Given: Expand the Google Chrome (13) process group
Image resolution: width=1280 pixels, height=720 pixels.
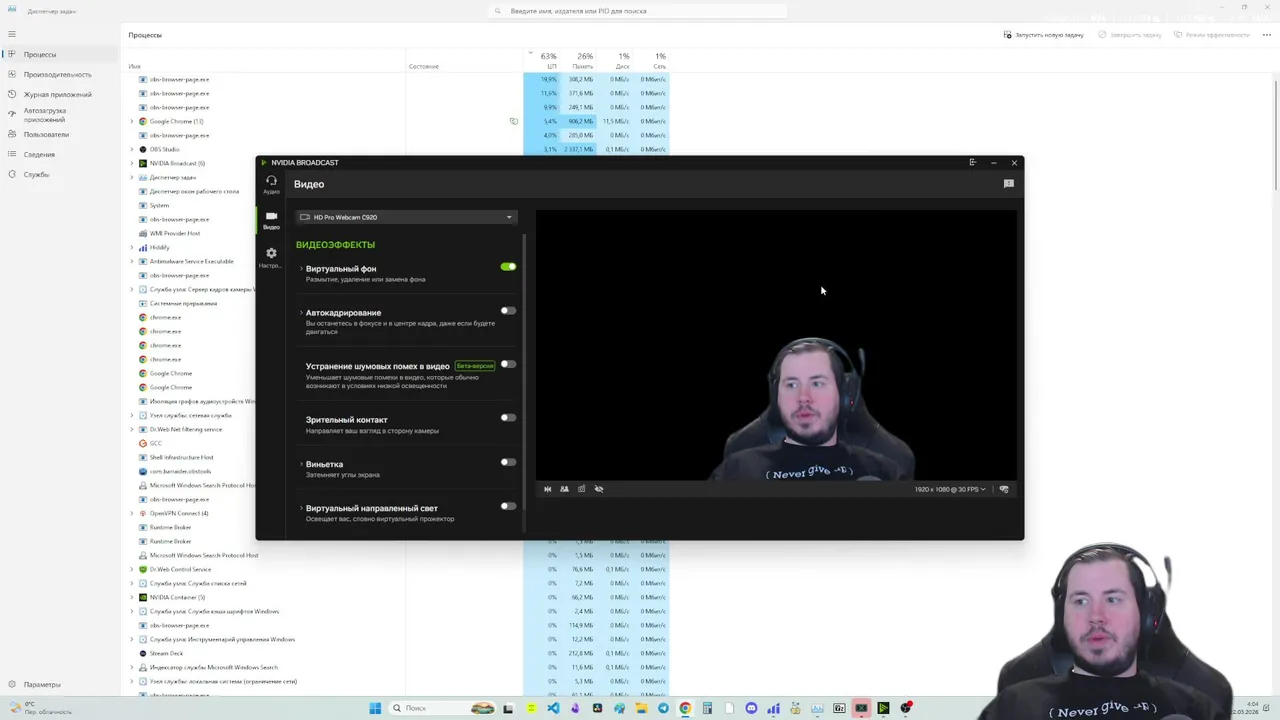Looking at the screenshot, I should (131, 121).
